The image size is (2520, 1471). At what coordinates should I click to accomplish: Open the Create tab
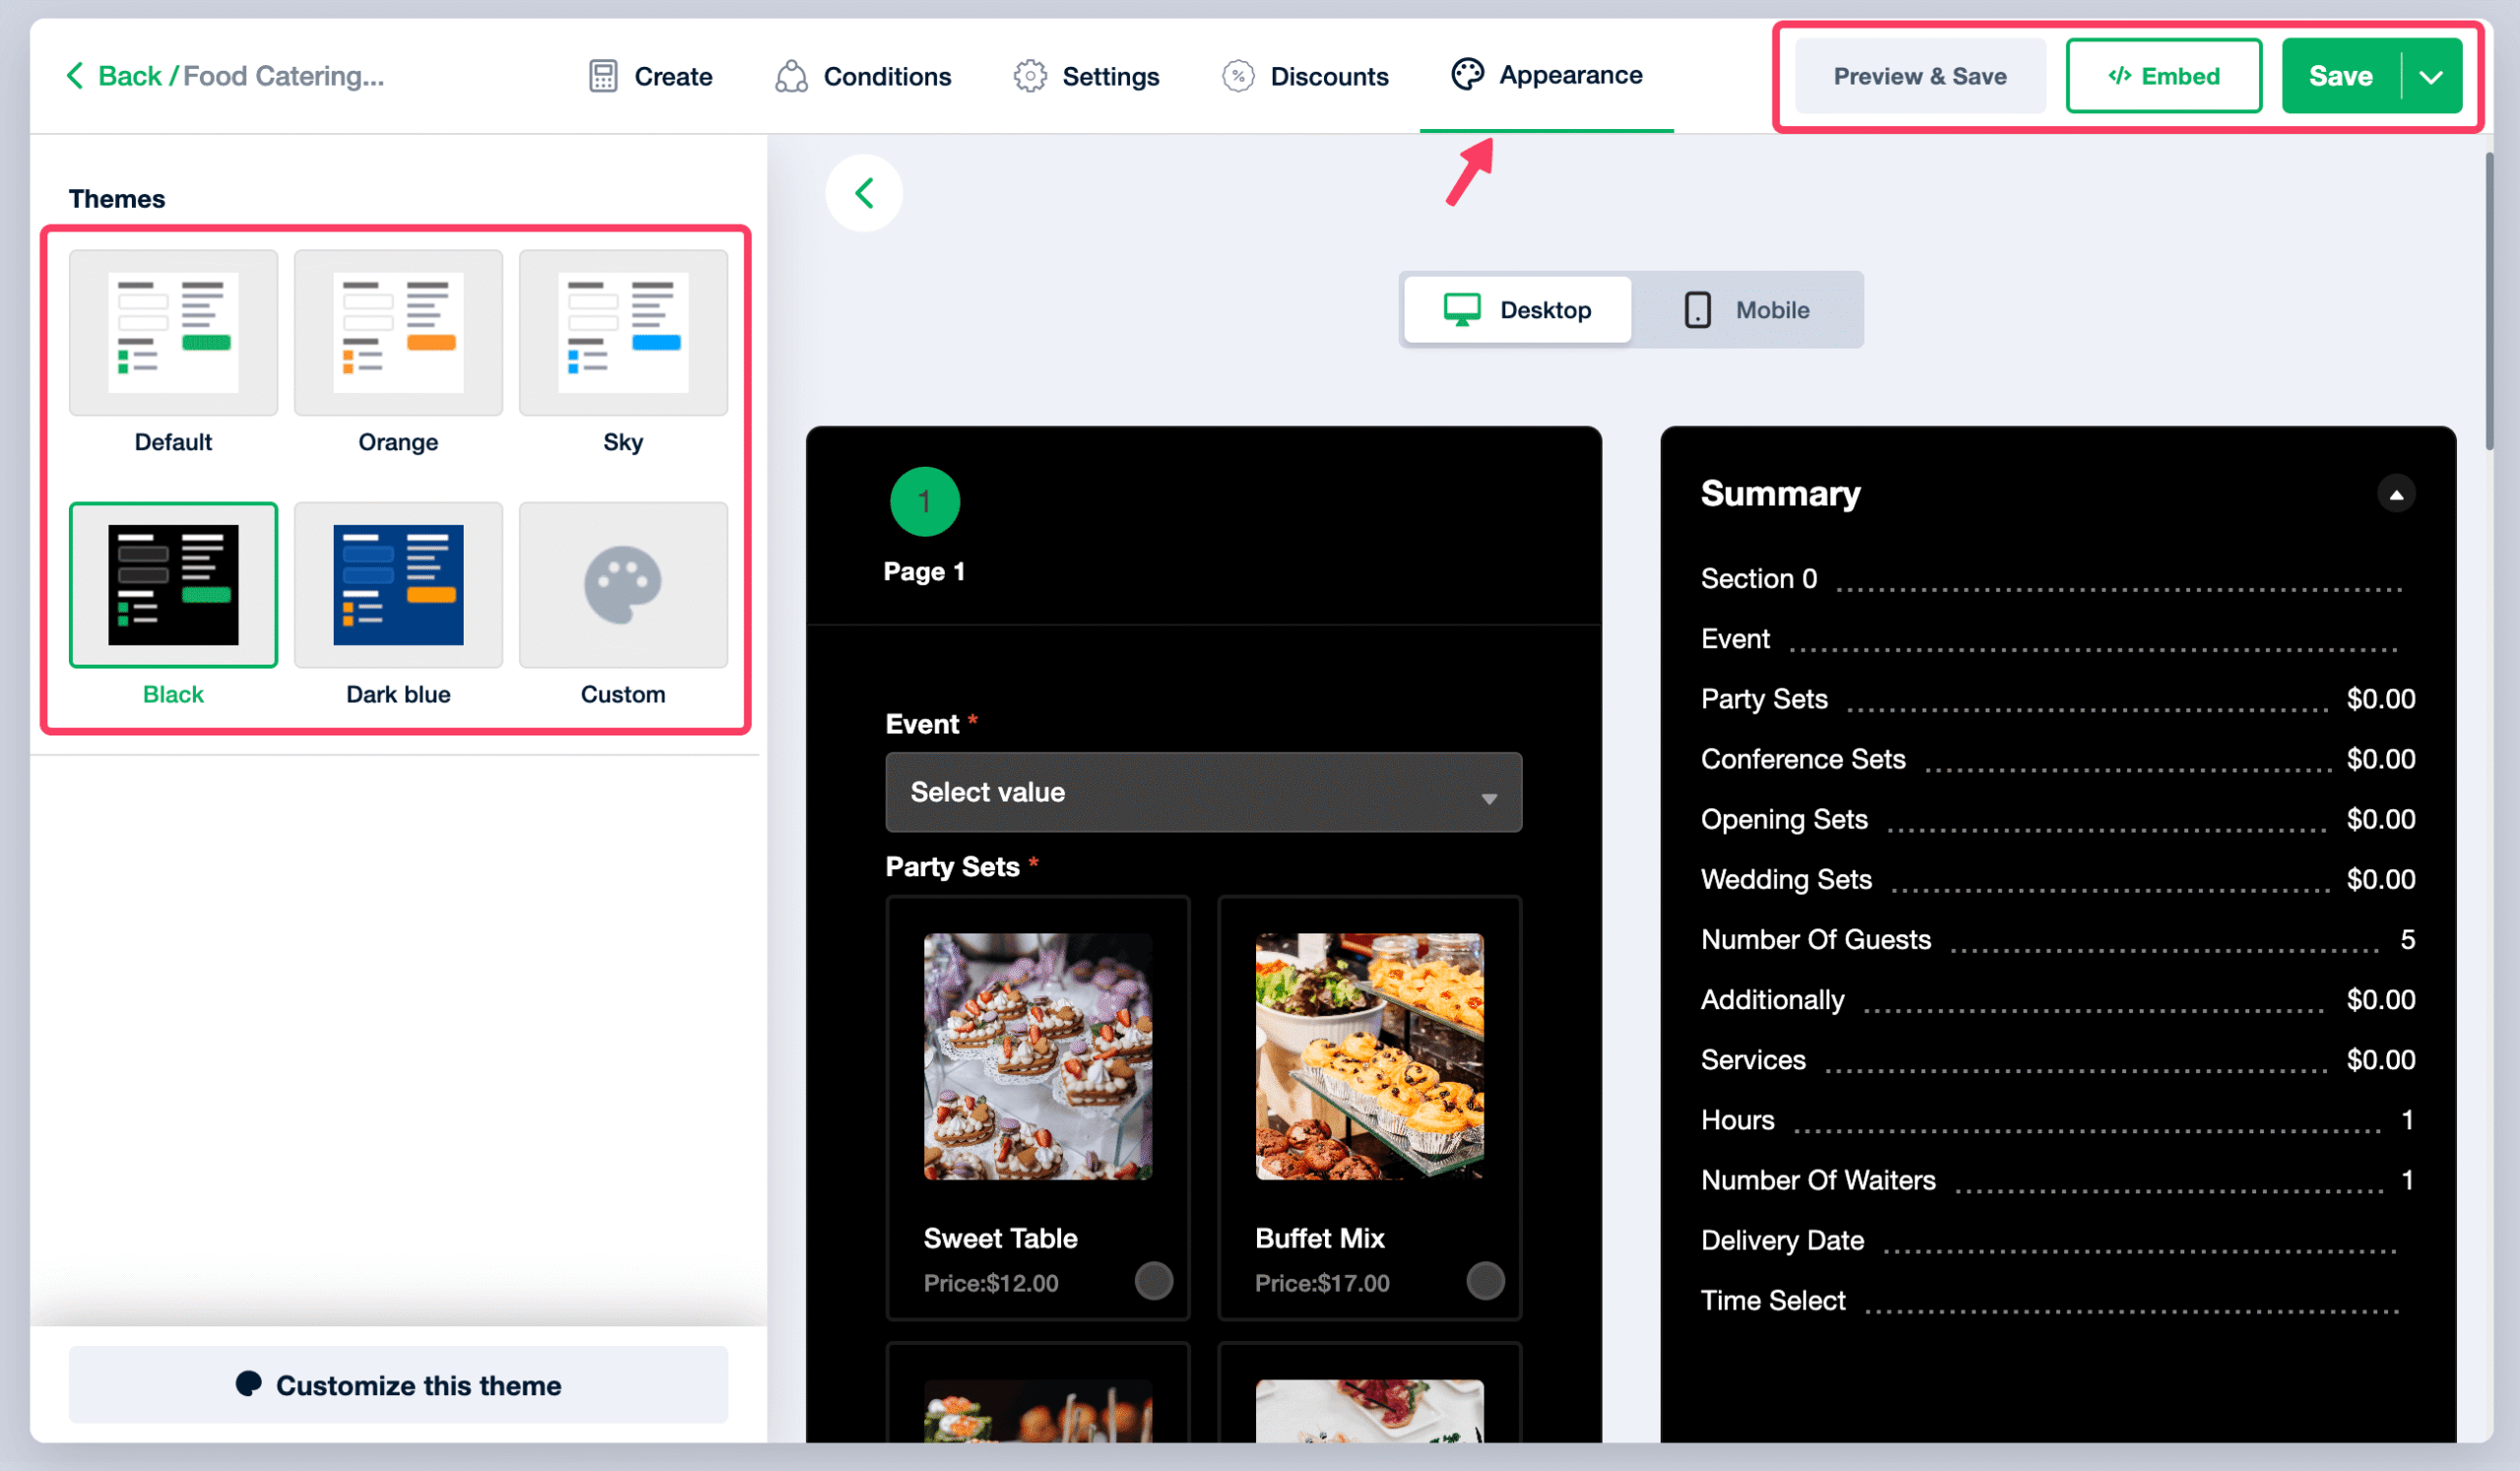[x=650, y=76]
